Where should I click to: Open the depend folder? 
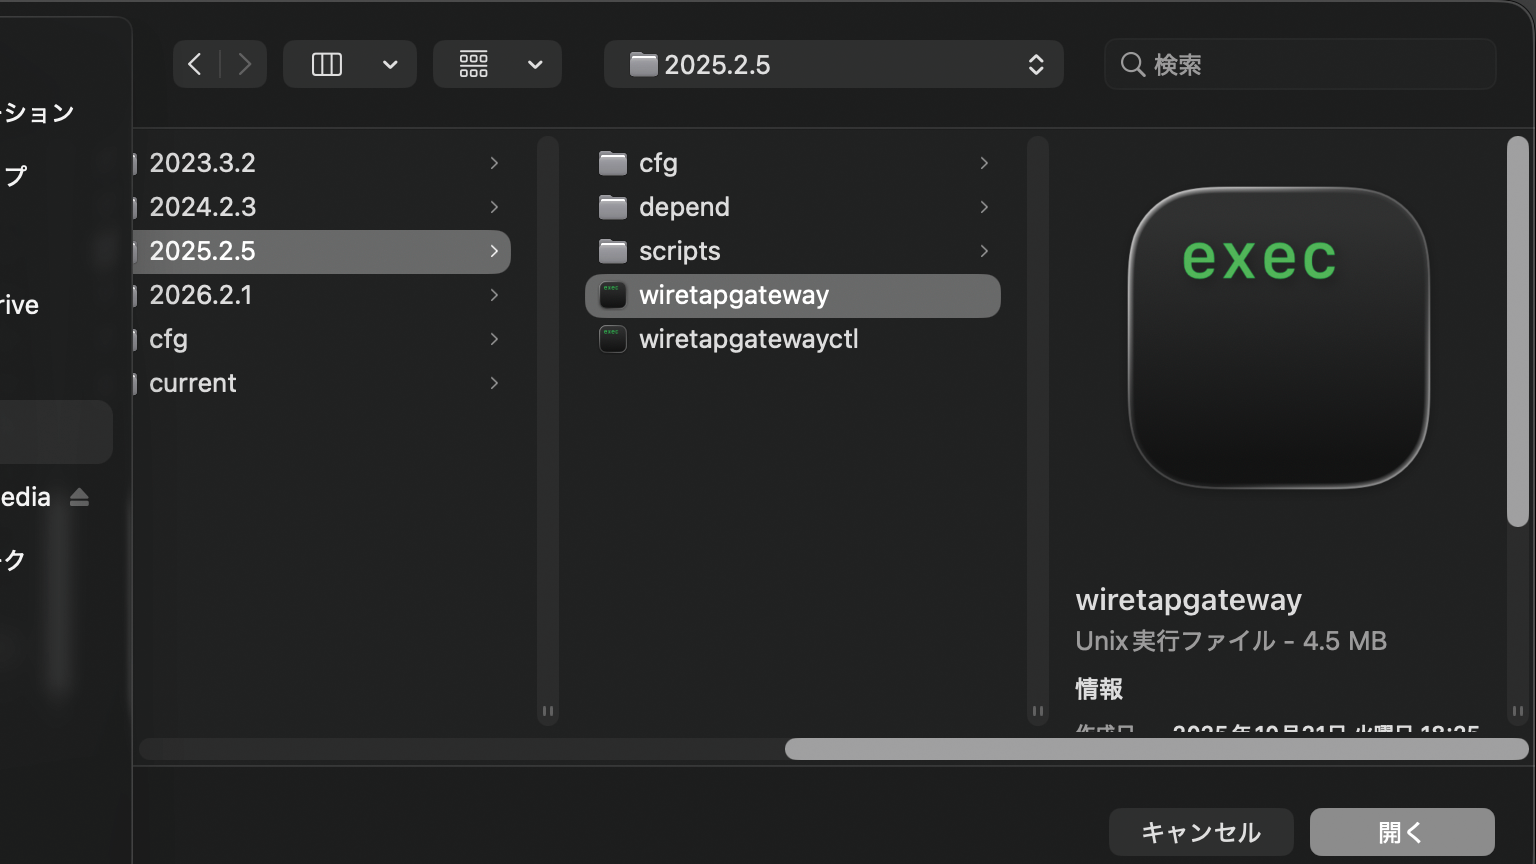click(x=684, y=207)
